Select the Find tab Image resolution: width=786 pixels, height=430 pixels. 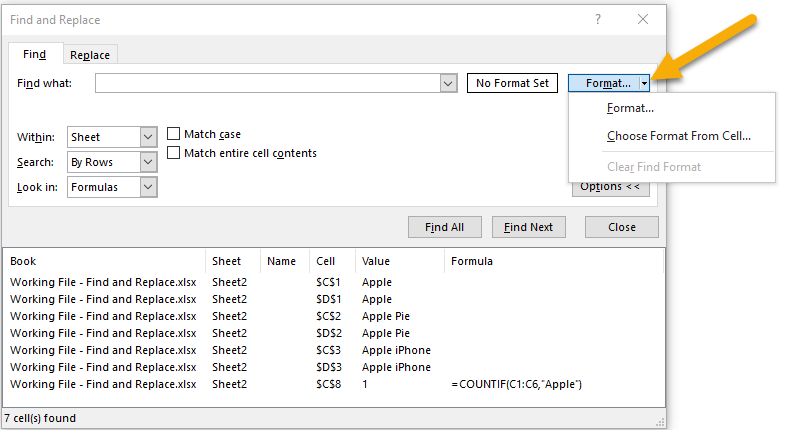click(35, 55)
